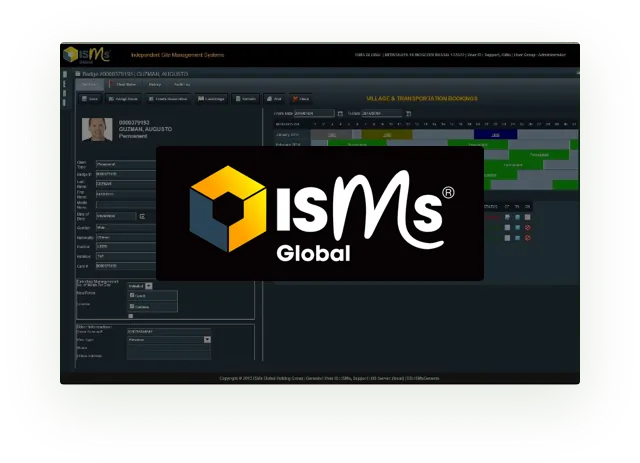
Task: Open the To Date calendar picker icon
Action: 409,114
